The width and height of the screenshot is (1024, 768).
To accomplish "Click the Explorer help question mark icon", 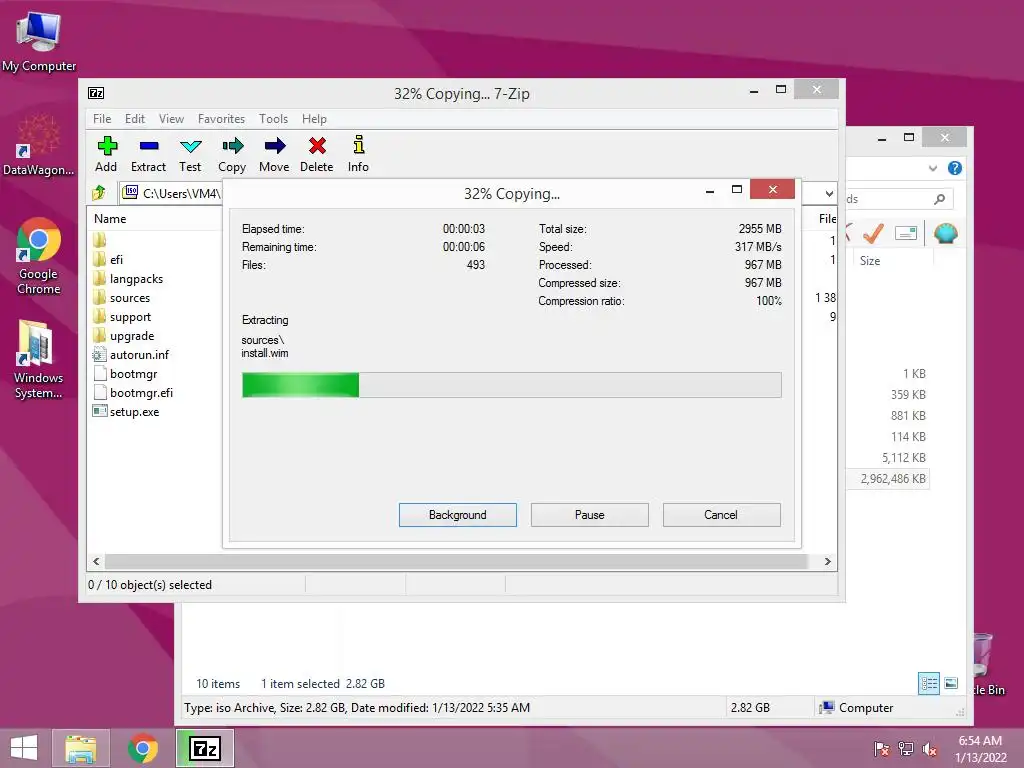I will [954, 168].
